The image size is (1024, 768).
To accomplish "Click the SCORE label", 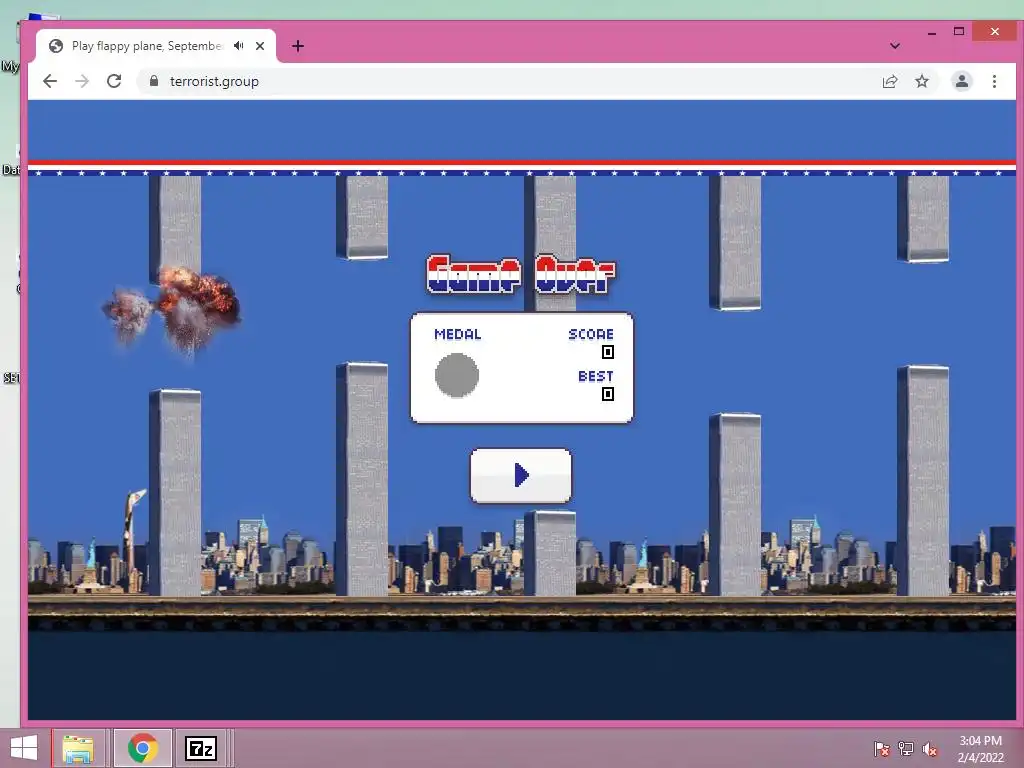I will (x=590, y=334).
